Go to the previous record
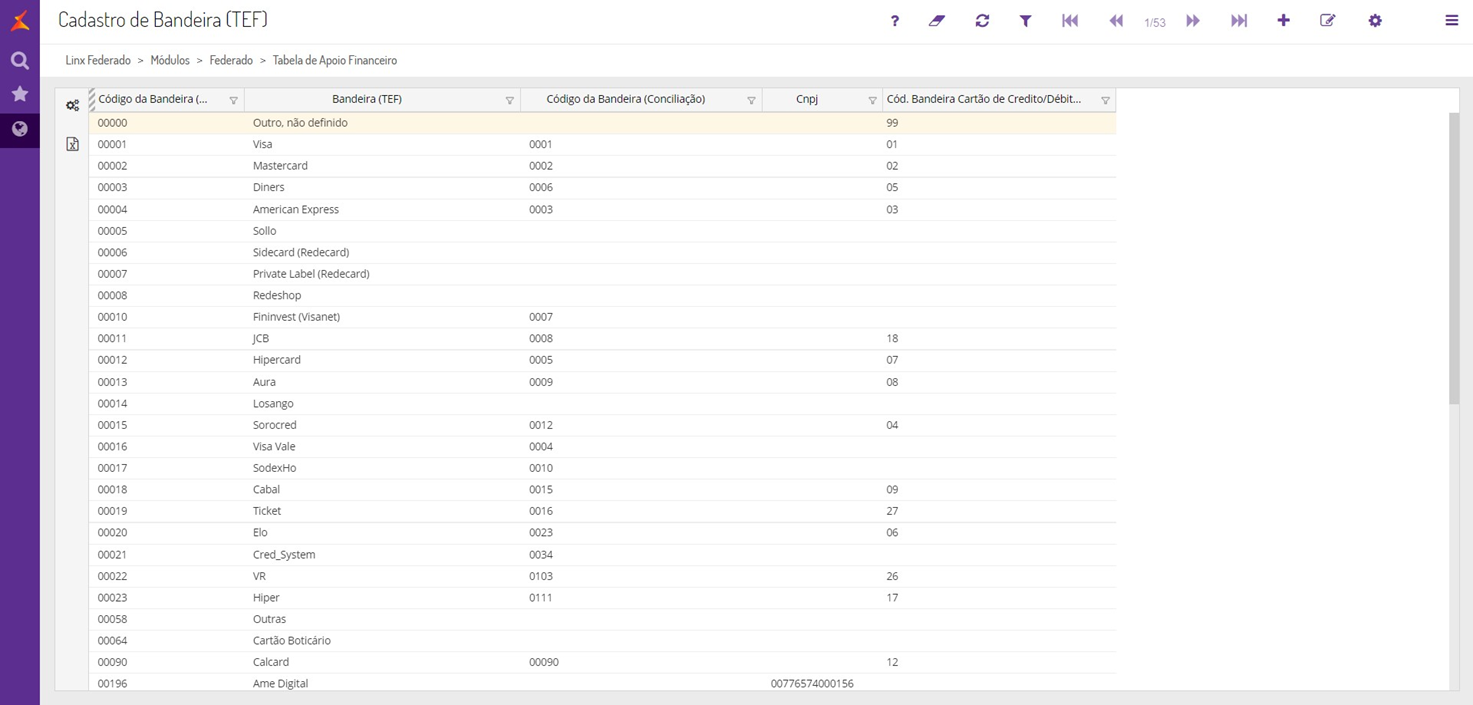The width and height of the screenshot is (1473, 705). [1116, 21]
